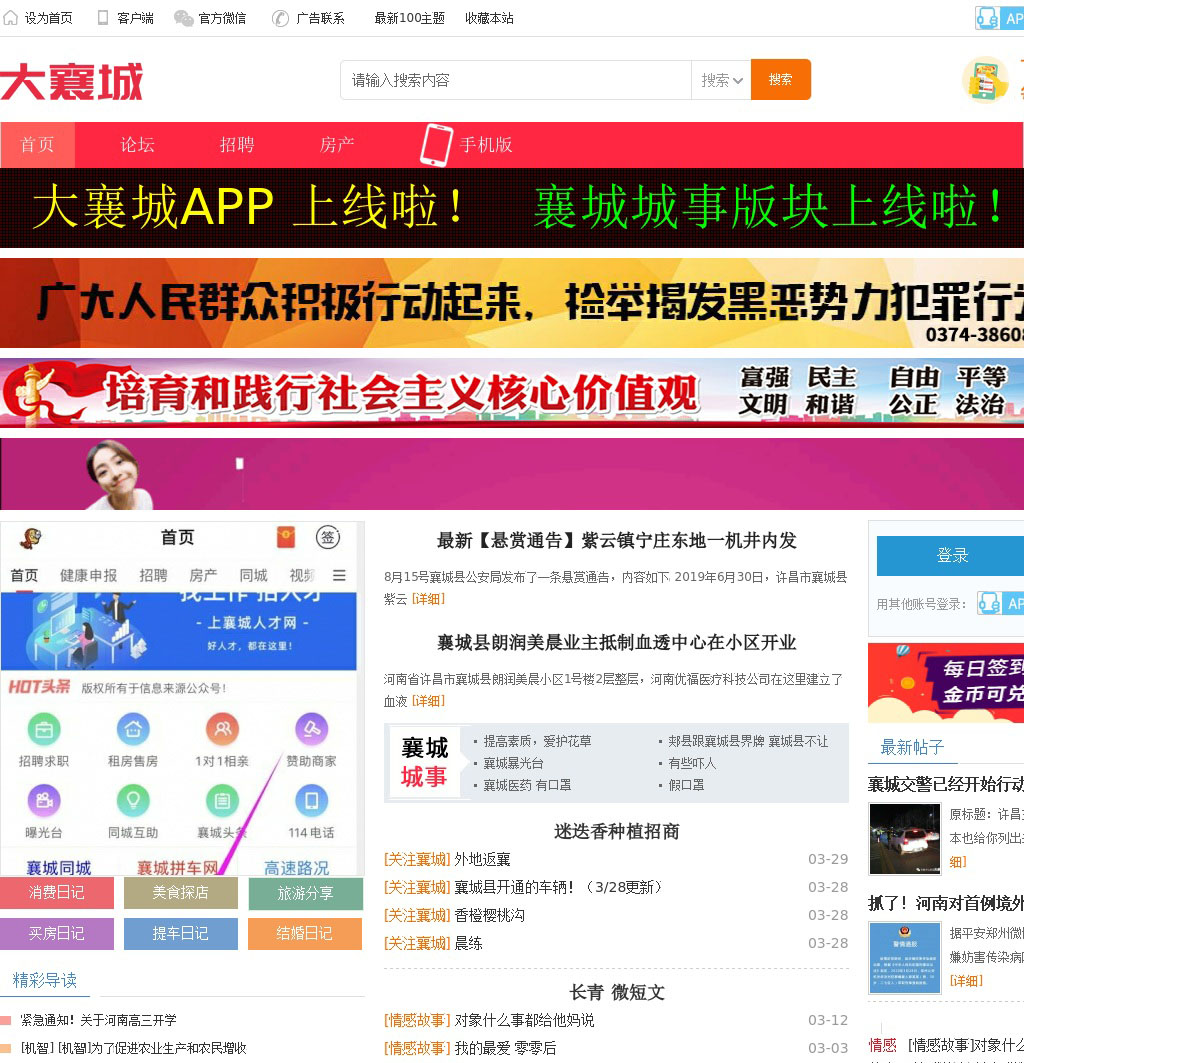Screen dimensions: 1200x1063
Task: Open post 襄城县开通的车辆! (3/28更新)
Action: pos(559,888)
